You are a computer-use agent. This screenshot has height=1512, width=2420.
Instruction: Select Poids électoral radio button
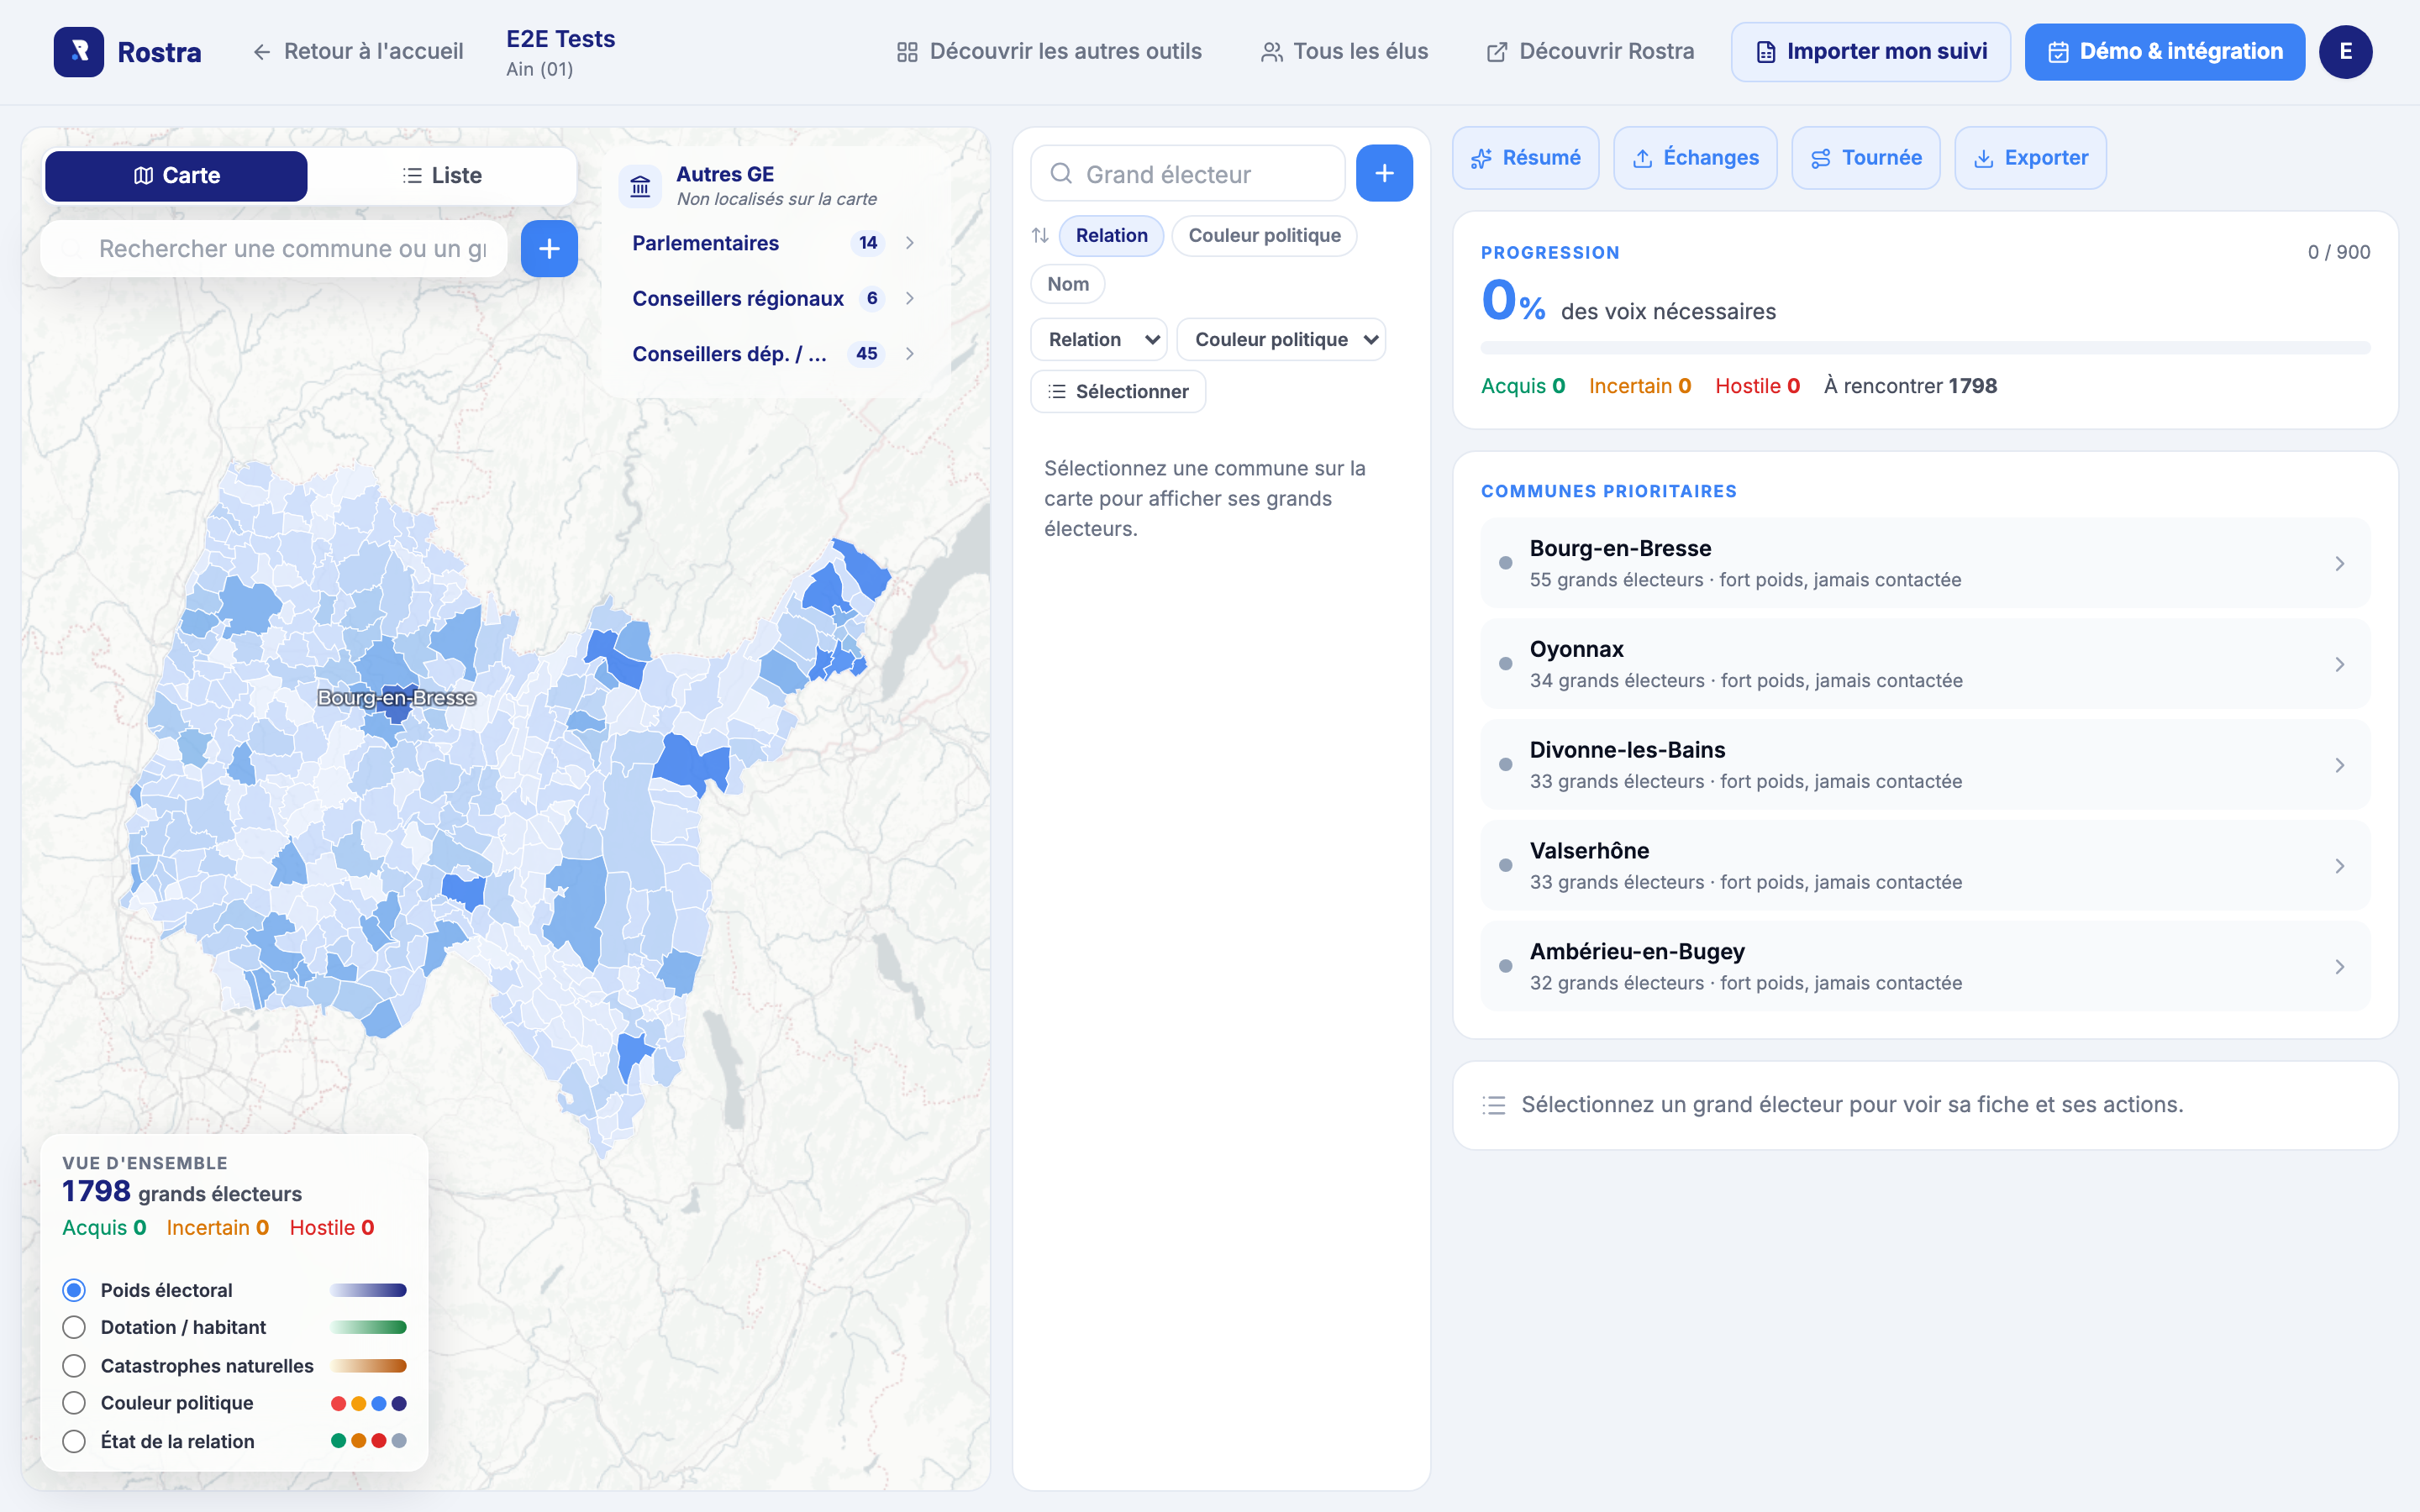pyautogui.click(x=74, y=1290)
